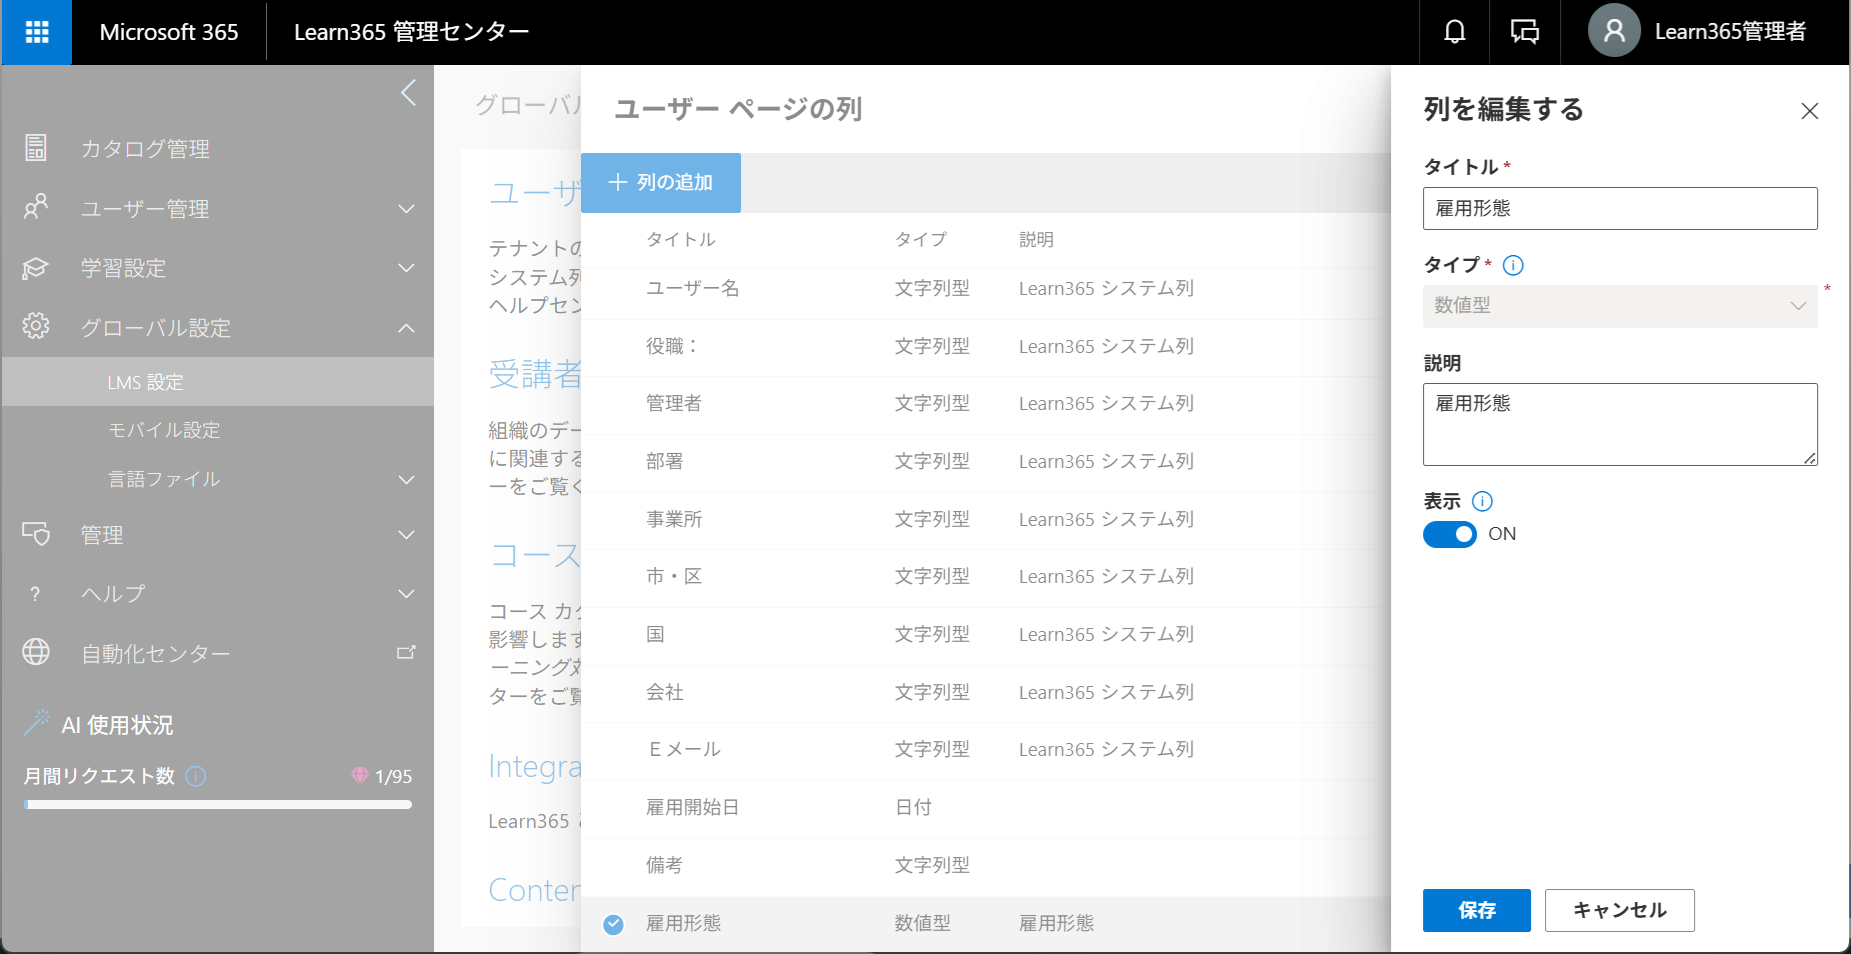The width and height of the screenshot is (1851, 954).
Task: Expand the ヘルプ menu chevron
Action: 406,594
